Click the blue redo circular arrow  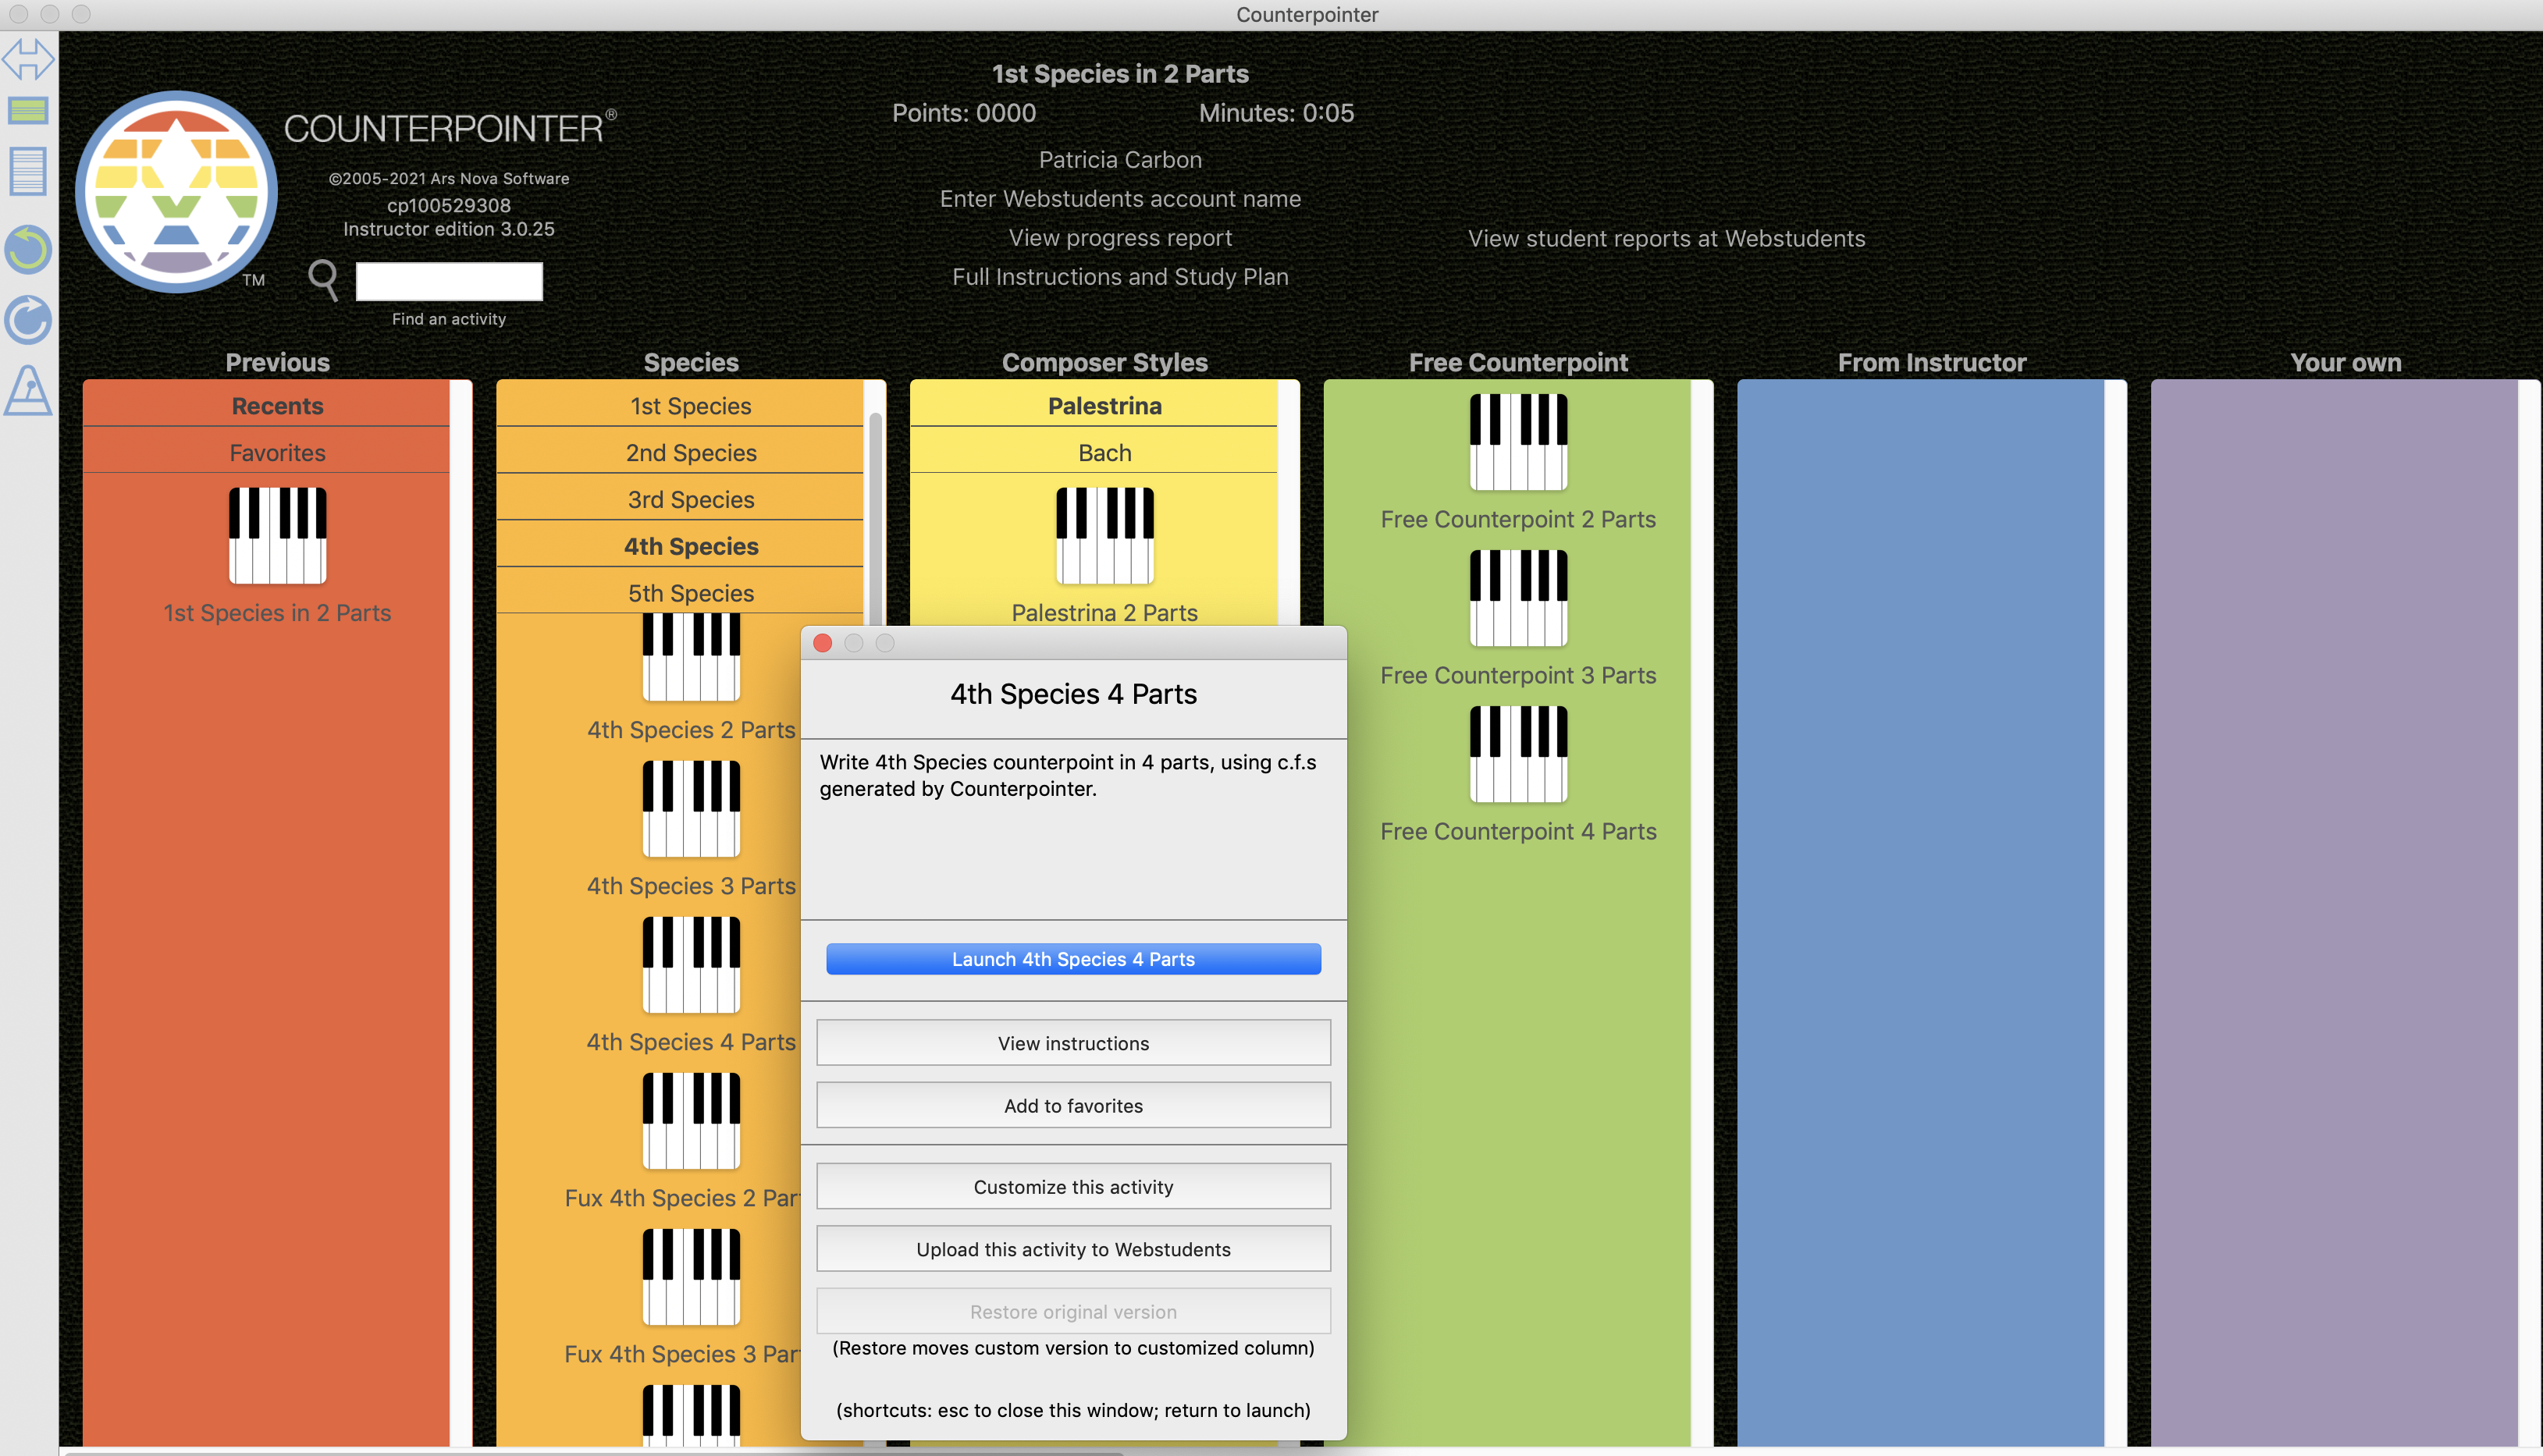click(x=28, y=320)
